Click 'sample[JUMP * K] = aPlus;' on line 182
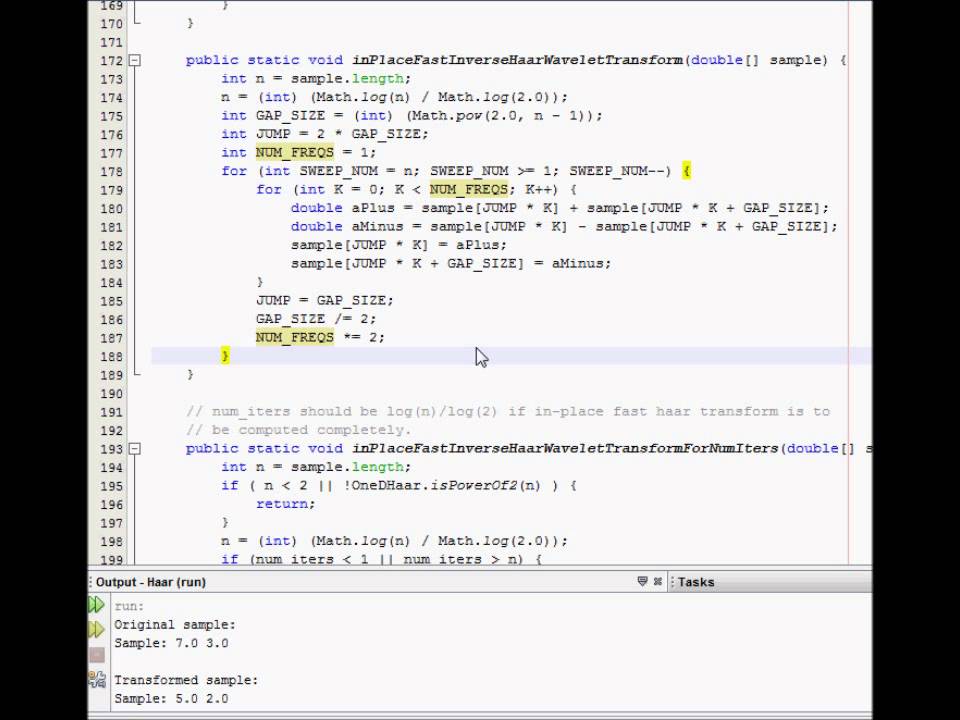 pos(399,244)
